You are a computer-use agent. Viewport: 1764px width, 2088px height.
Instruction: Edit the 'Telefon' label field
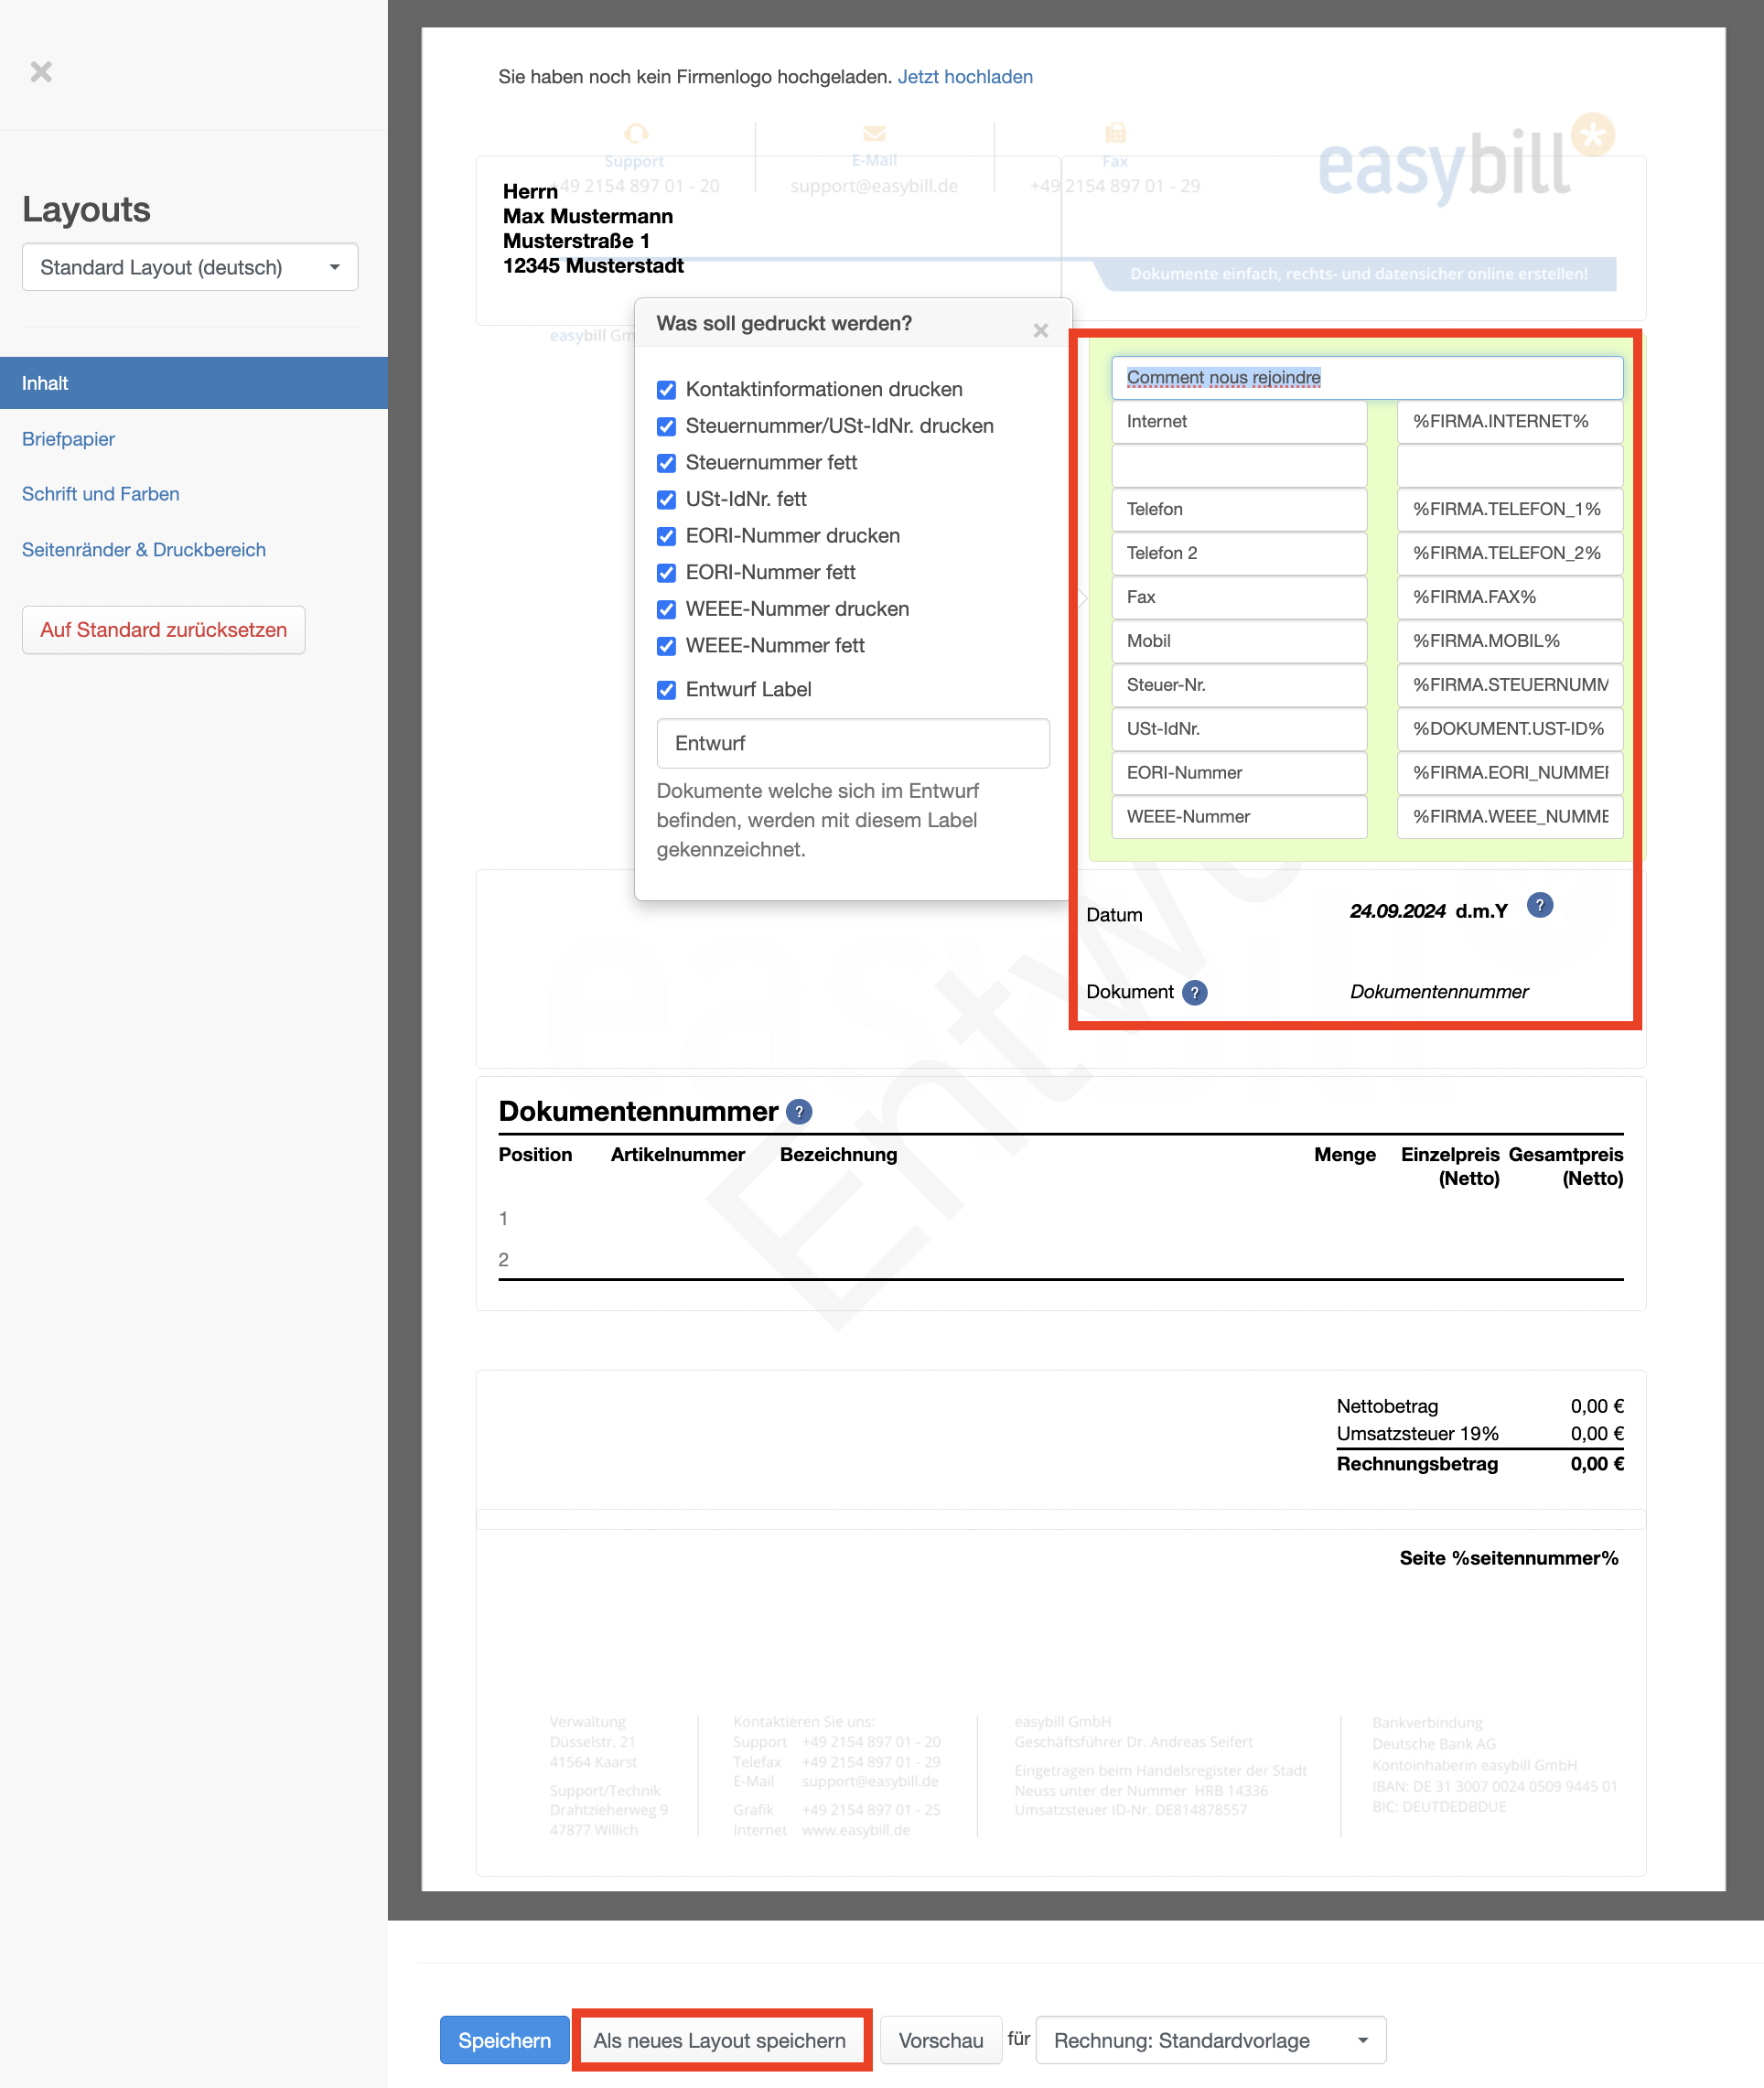1239,510
